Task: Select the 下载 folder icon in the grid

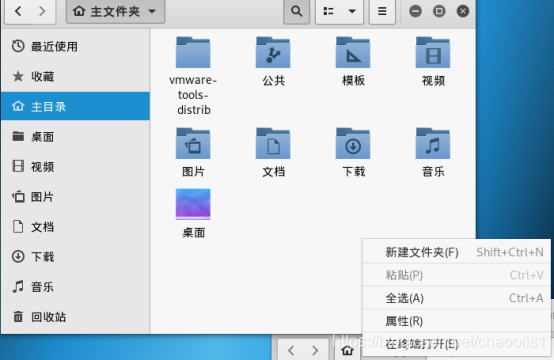Action: (x=353, y=143)
